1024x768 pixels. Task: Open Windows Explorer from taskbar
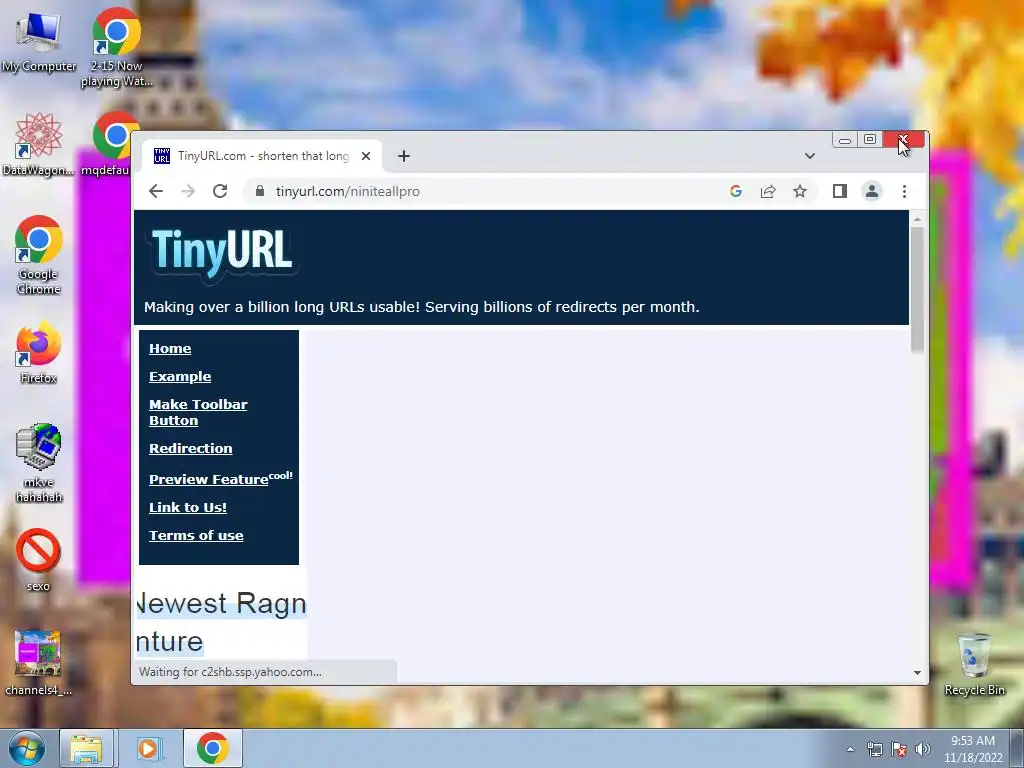pyautogui.click(x=87, y=748)
